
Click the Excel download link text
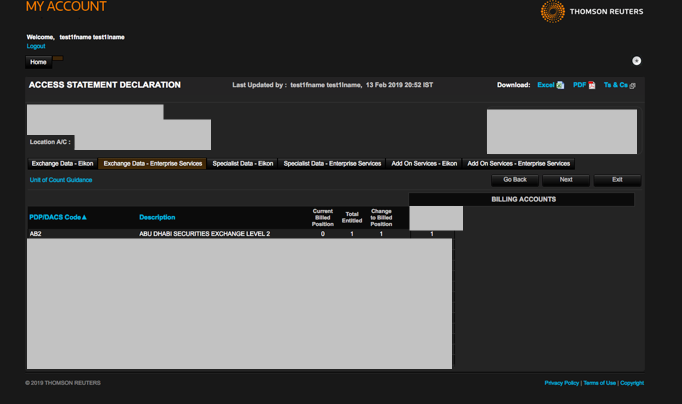(x=545, y=85)
